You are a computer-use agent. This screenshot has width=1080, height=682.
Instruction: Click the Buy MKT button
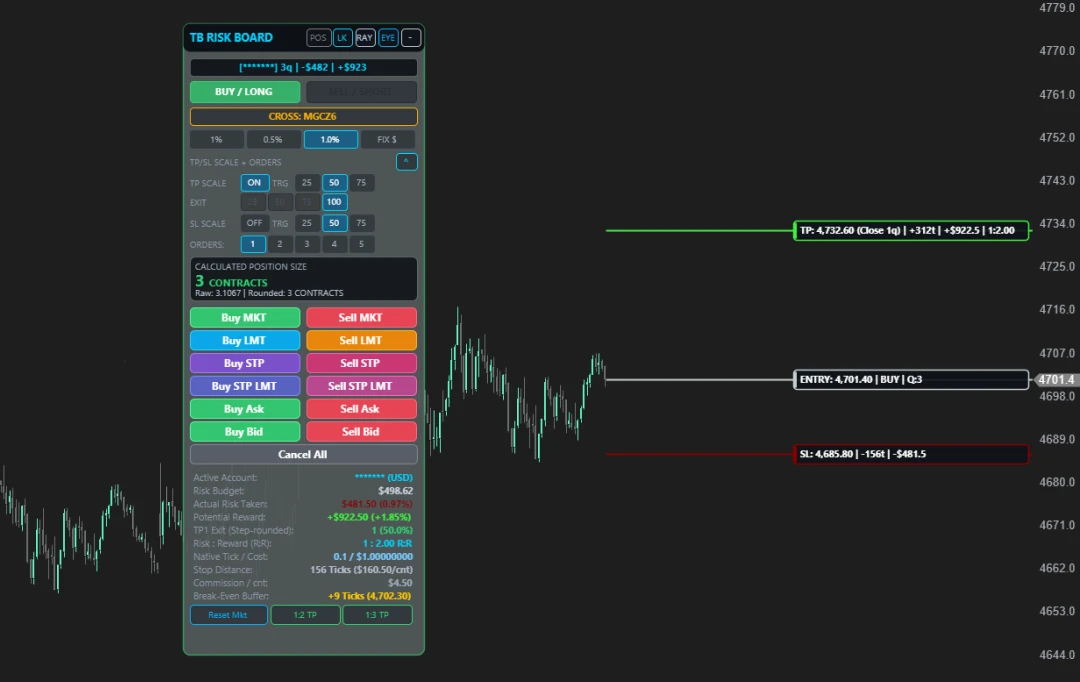coord(245,318)
